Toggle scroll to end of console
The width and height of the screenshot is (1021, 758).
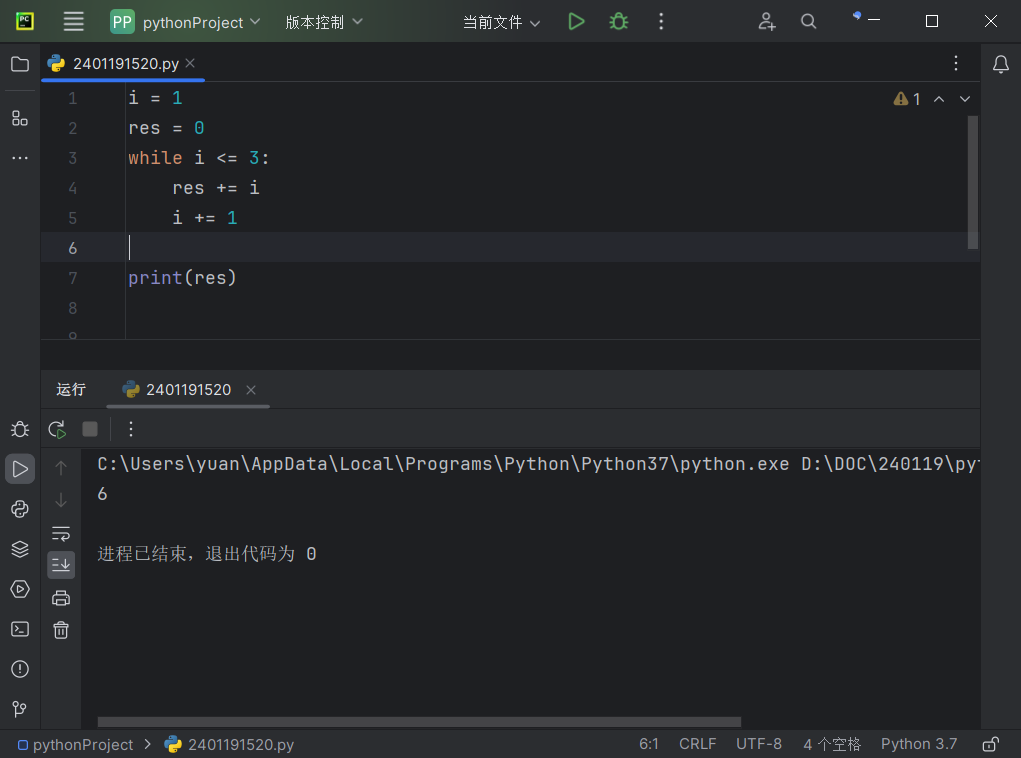coord(61,565)
